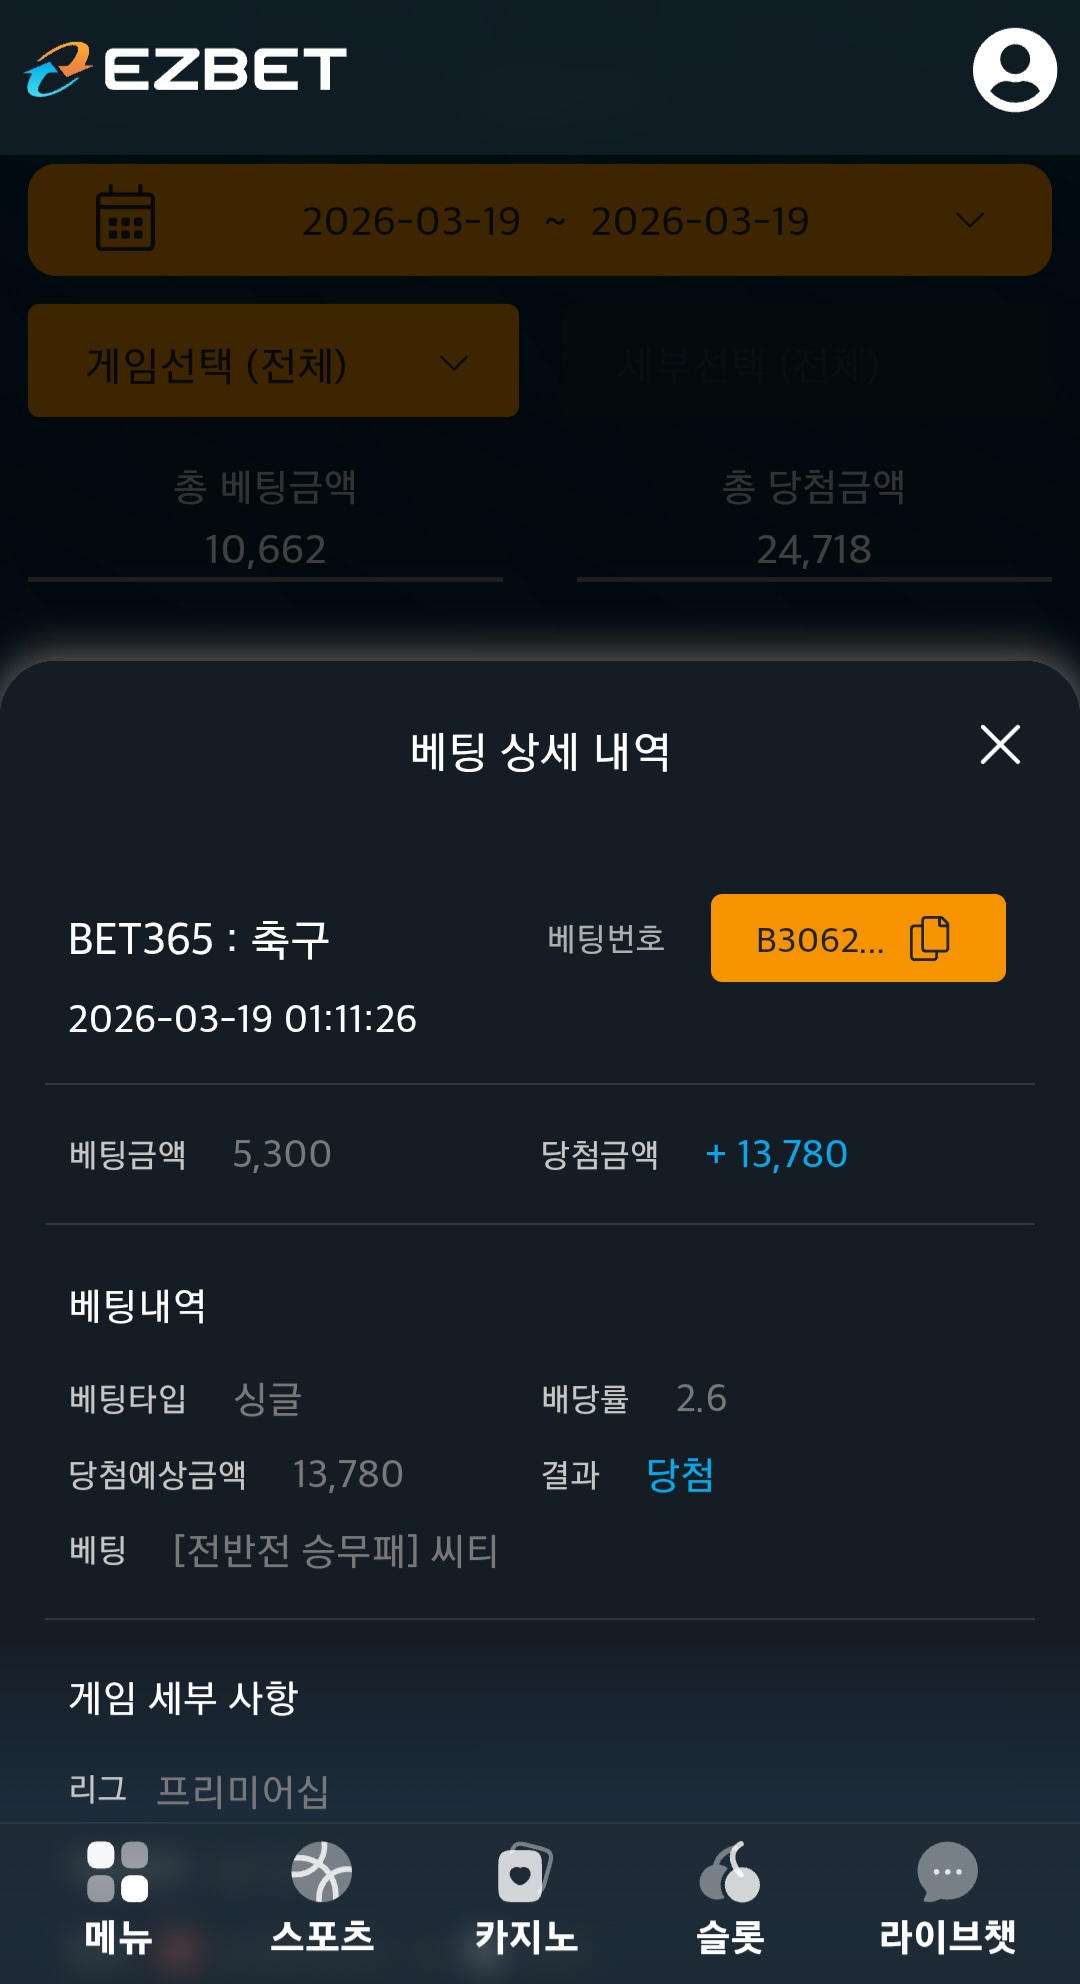Close the betting details panel
This screenshot has width=1080, height=1984.
coord(1000,745)
